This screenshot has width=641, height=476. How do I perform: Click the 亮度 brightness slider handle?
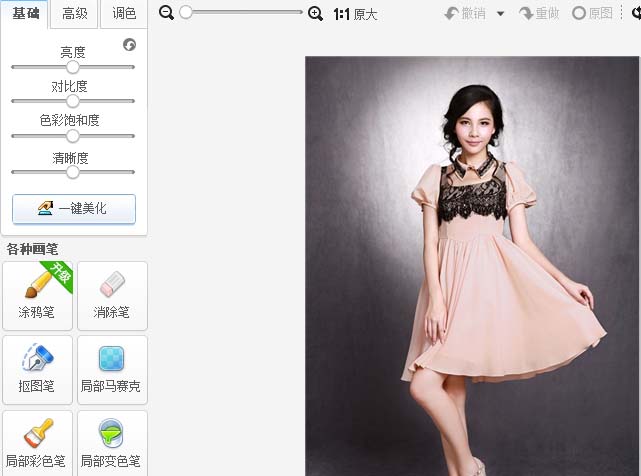pyautogui.click(x=73, y=67)
